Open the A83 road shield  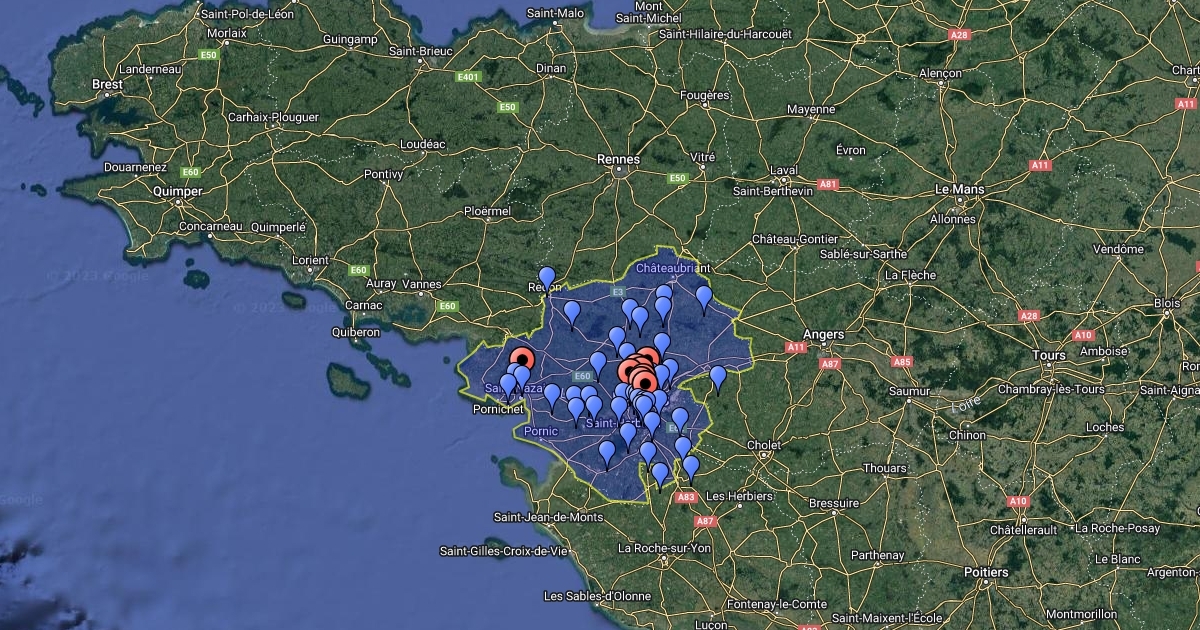686,496
